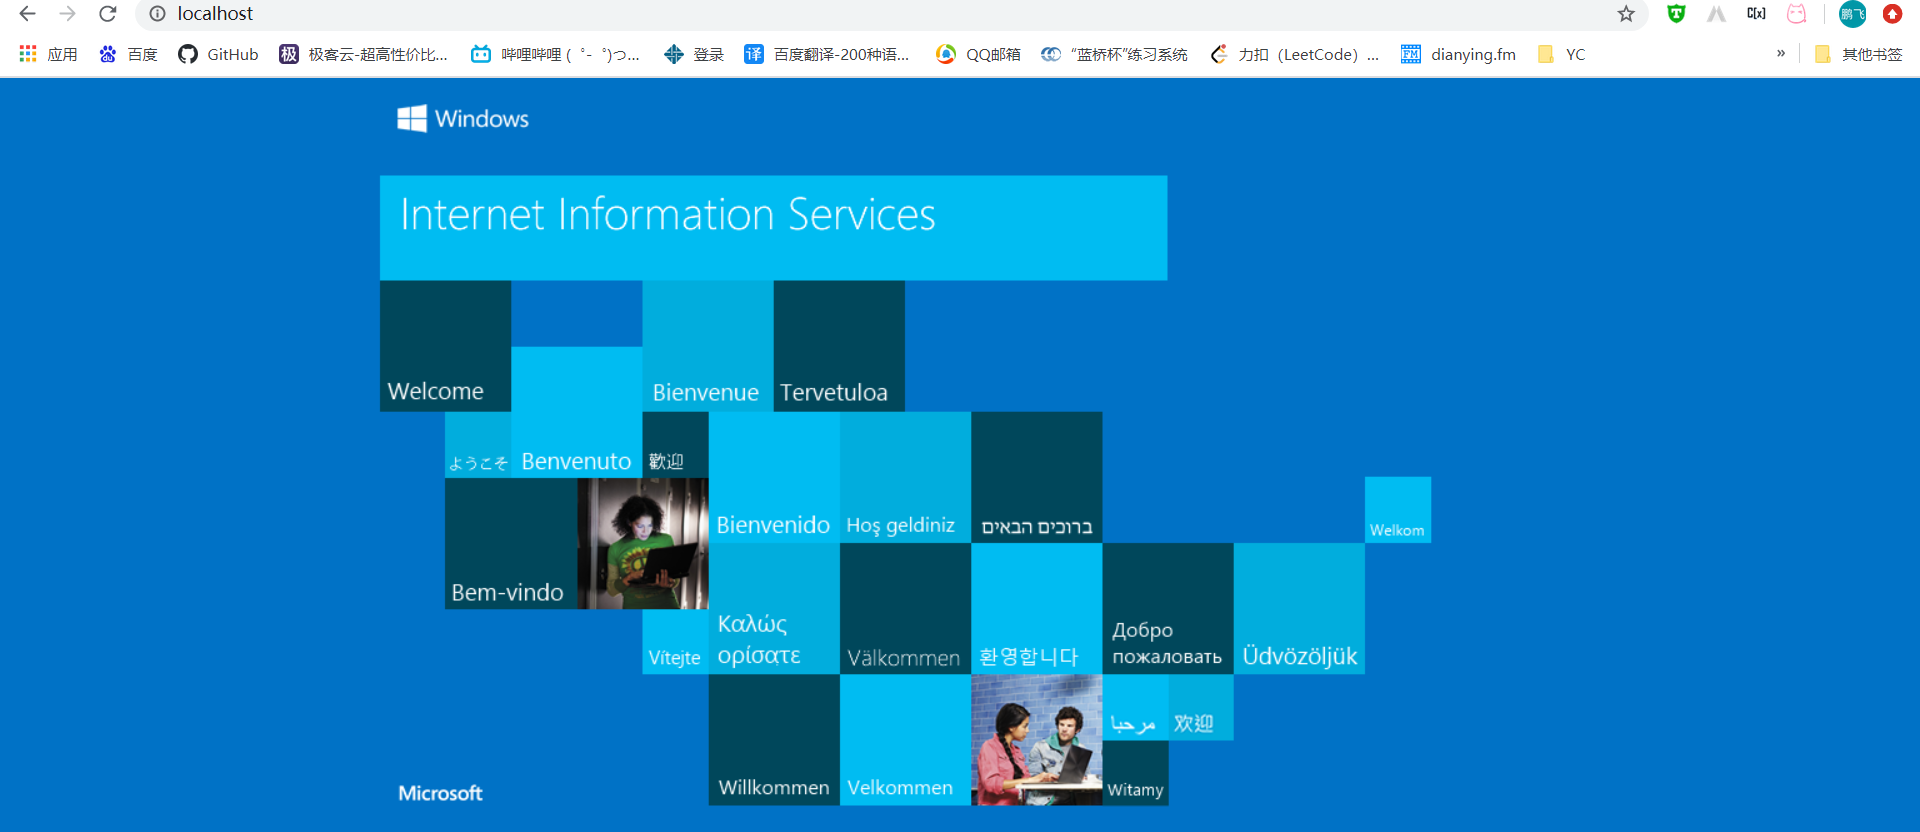Focus the address bar showing localhost

point(890,14)
